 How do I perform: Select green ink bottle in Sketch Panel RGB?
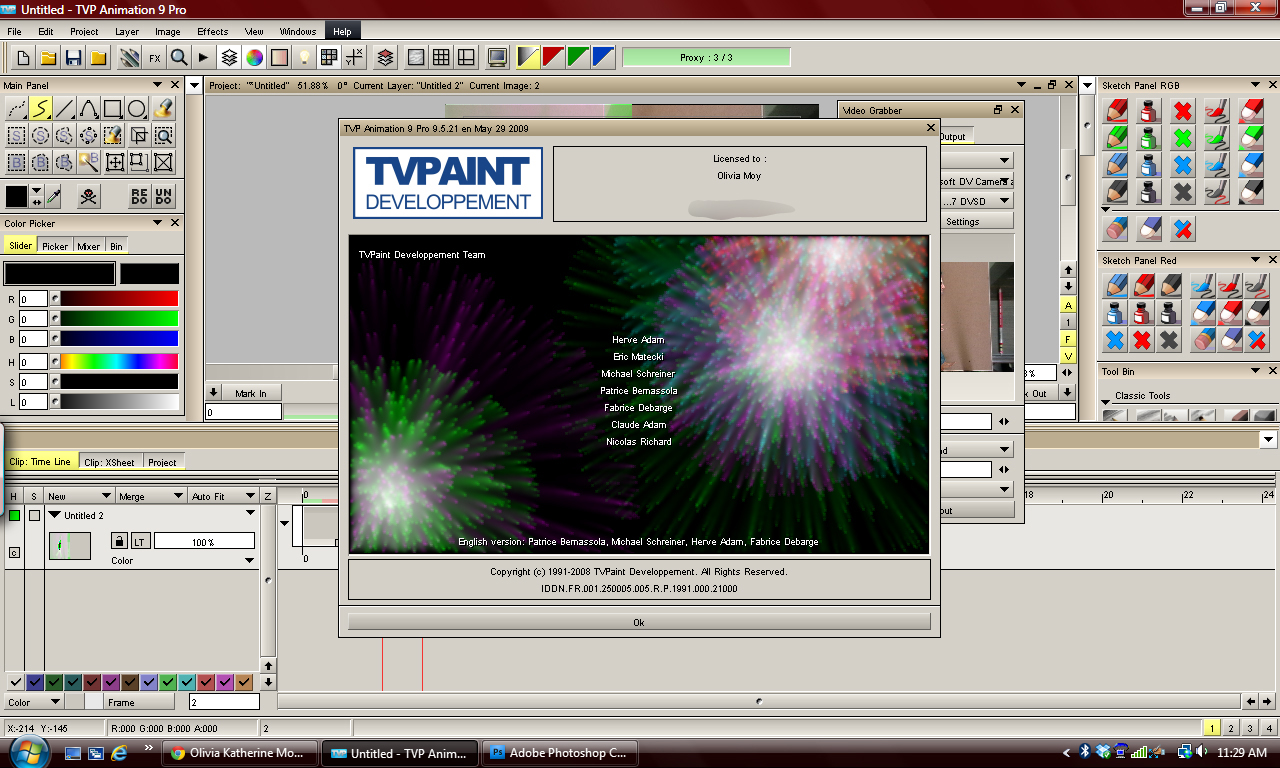pos(1150,137)
